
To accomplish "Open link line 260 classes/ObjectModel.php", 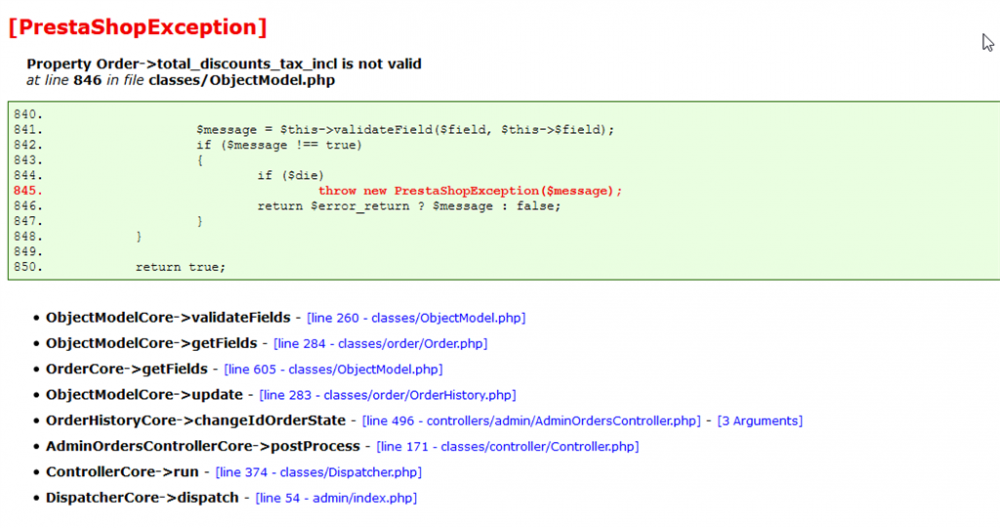I will [416, 318].
